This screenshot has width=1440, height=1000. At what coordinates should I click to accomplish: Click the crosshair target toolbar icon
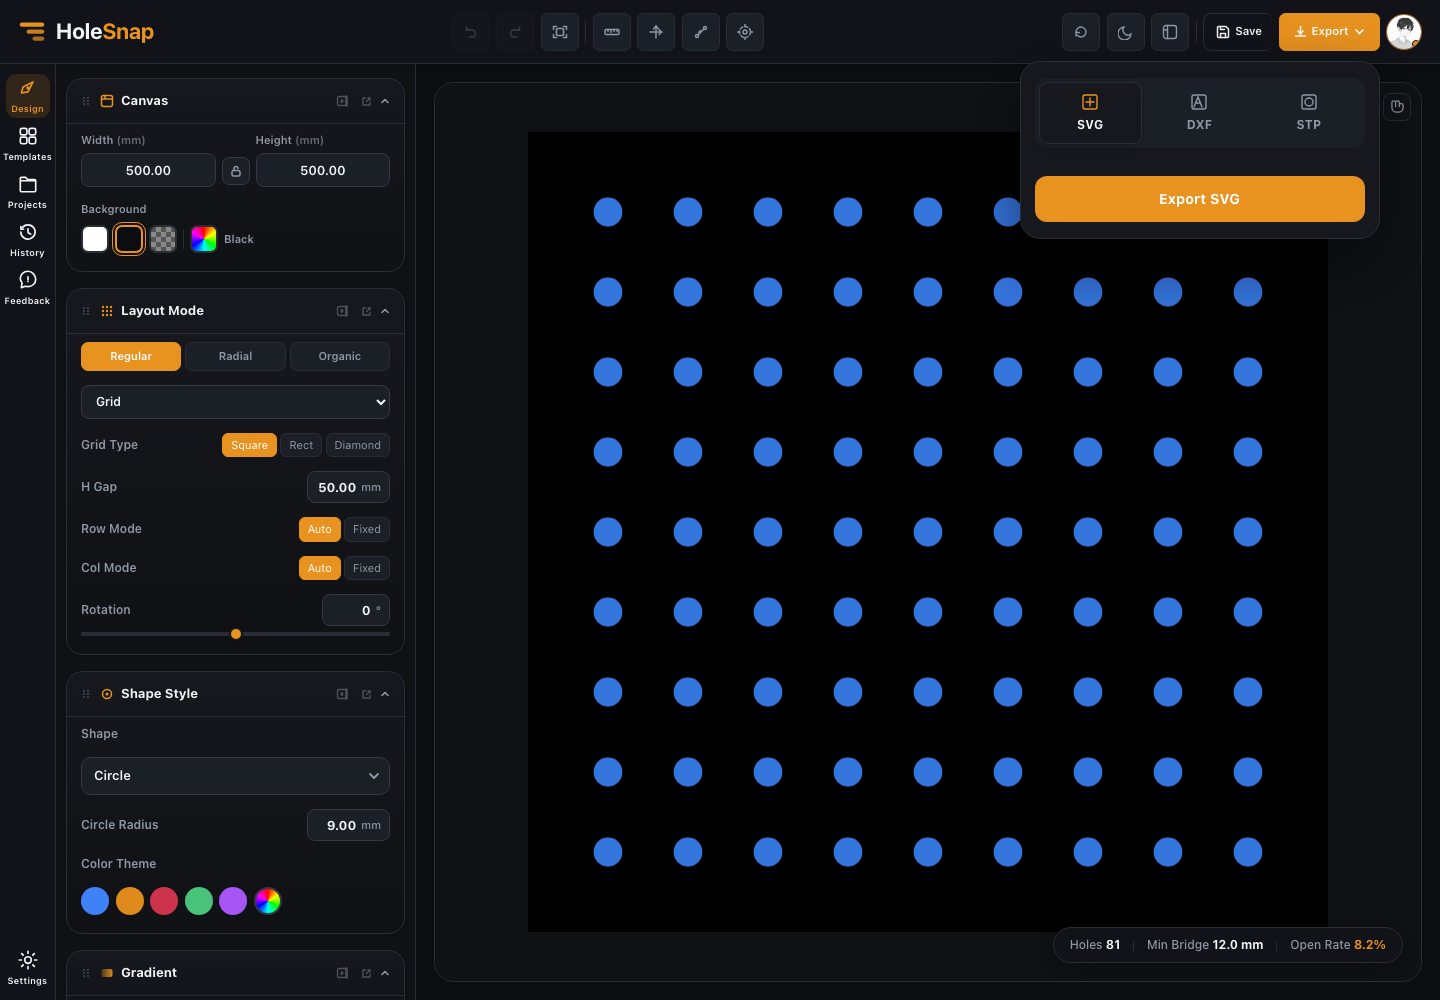tap(745, 32)
